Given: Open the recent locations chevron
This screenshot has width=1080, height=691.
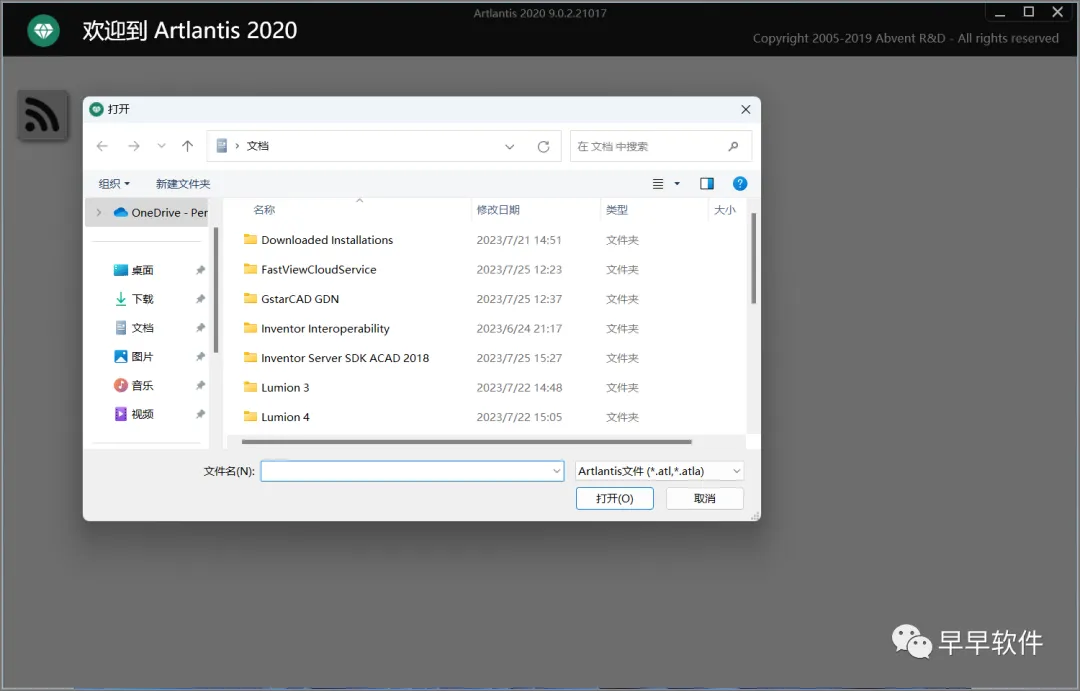Looking at the screenshot, I should pos(161,146).
